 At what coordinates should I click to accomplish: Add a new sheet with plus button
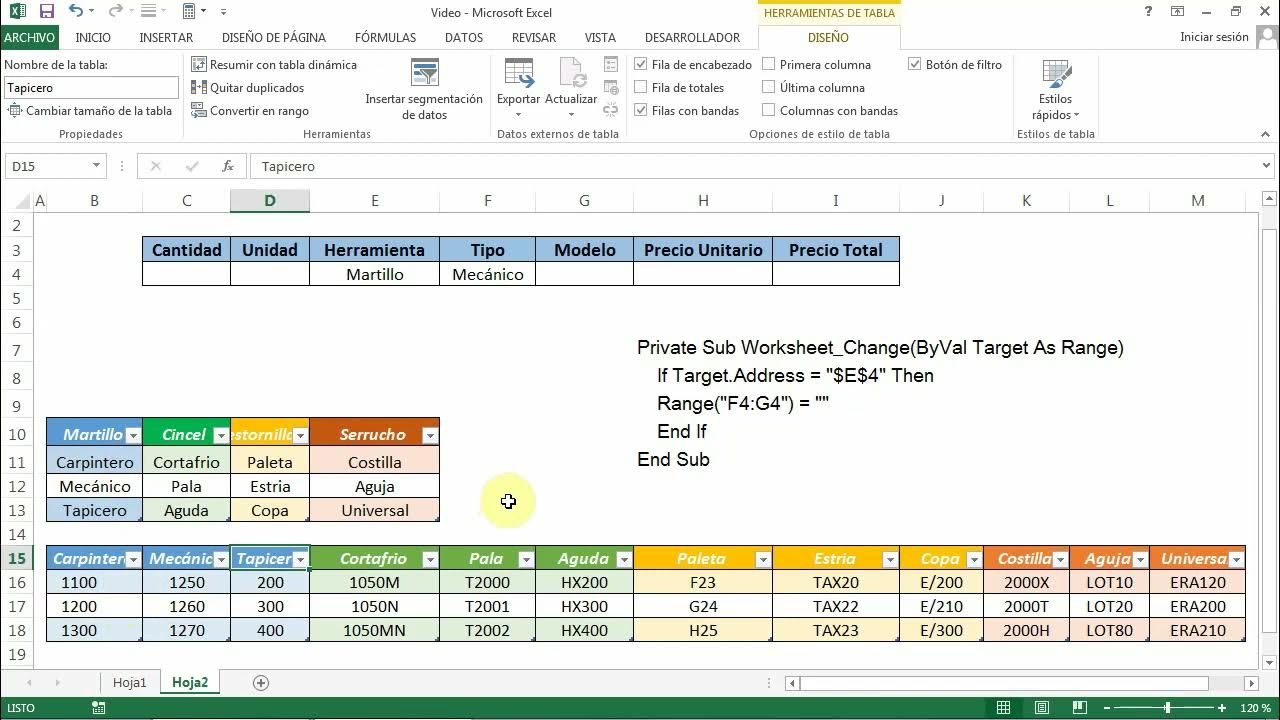tap(261, 682)
